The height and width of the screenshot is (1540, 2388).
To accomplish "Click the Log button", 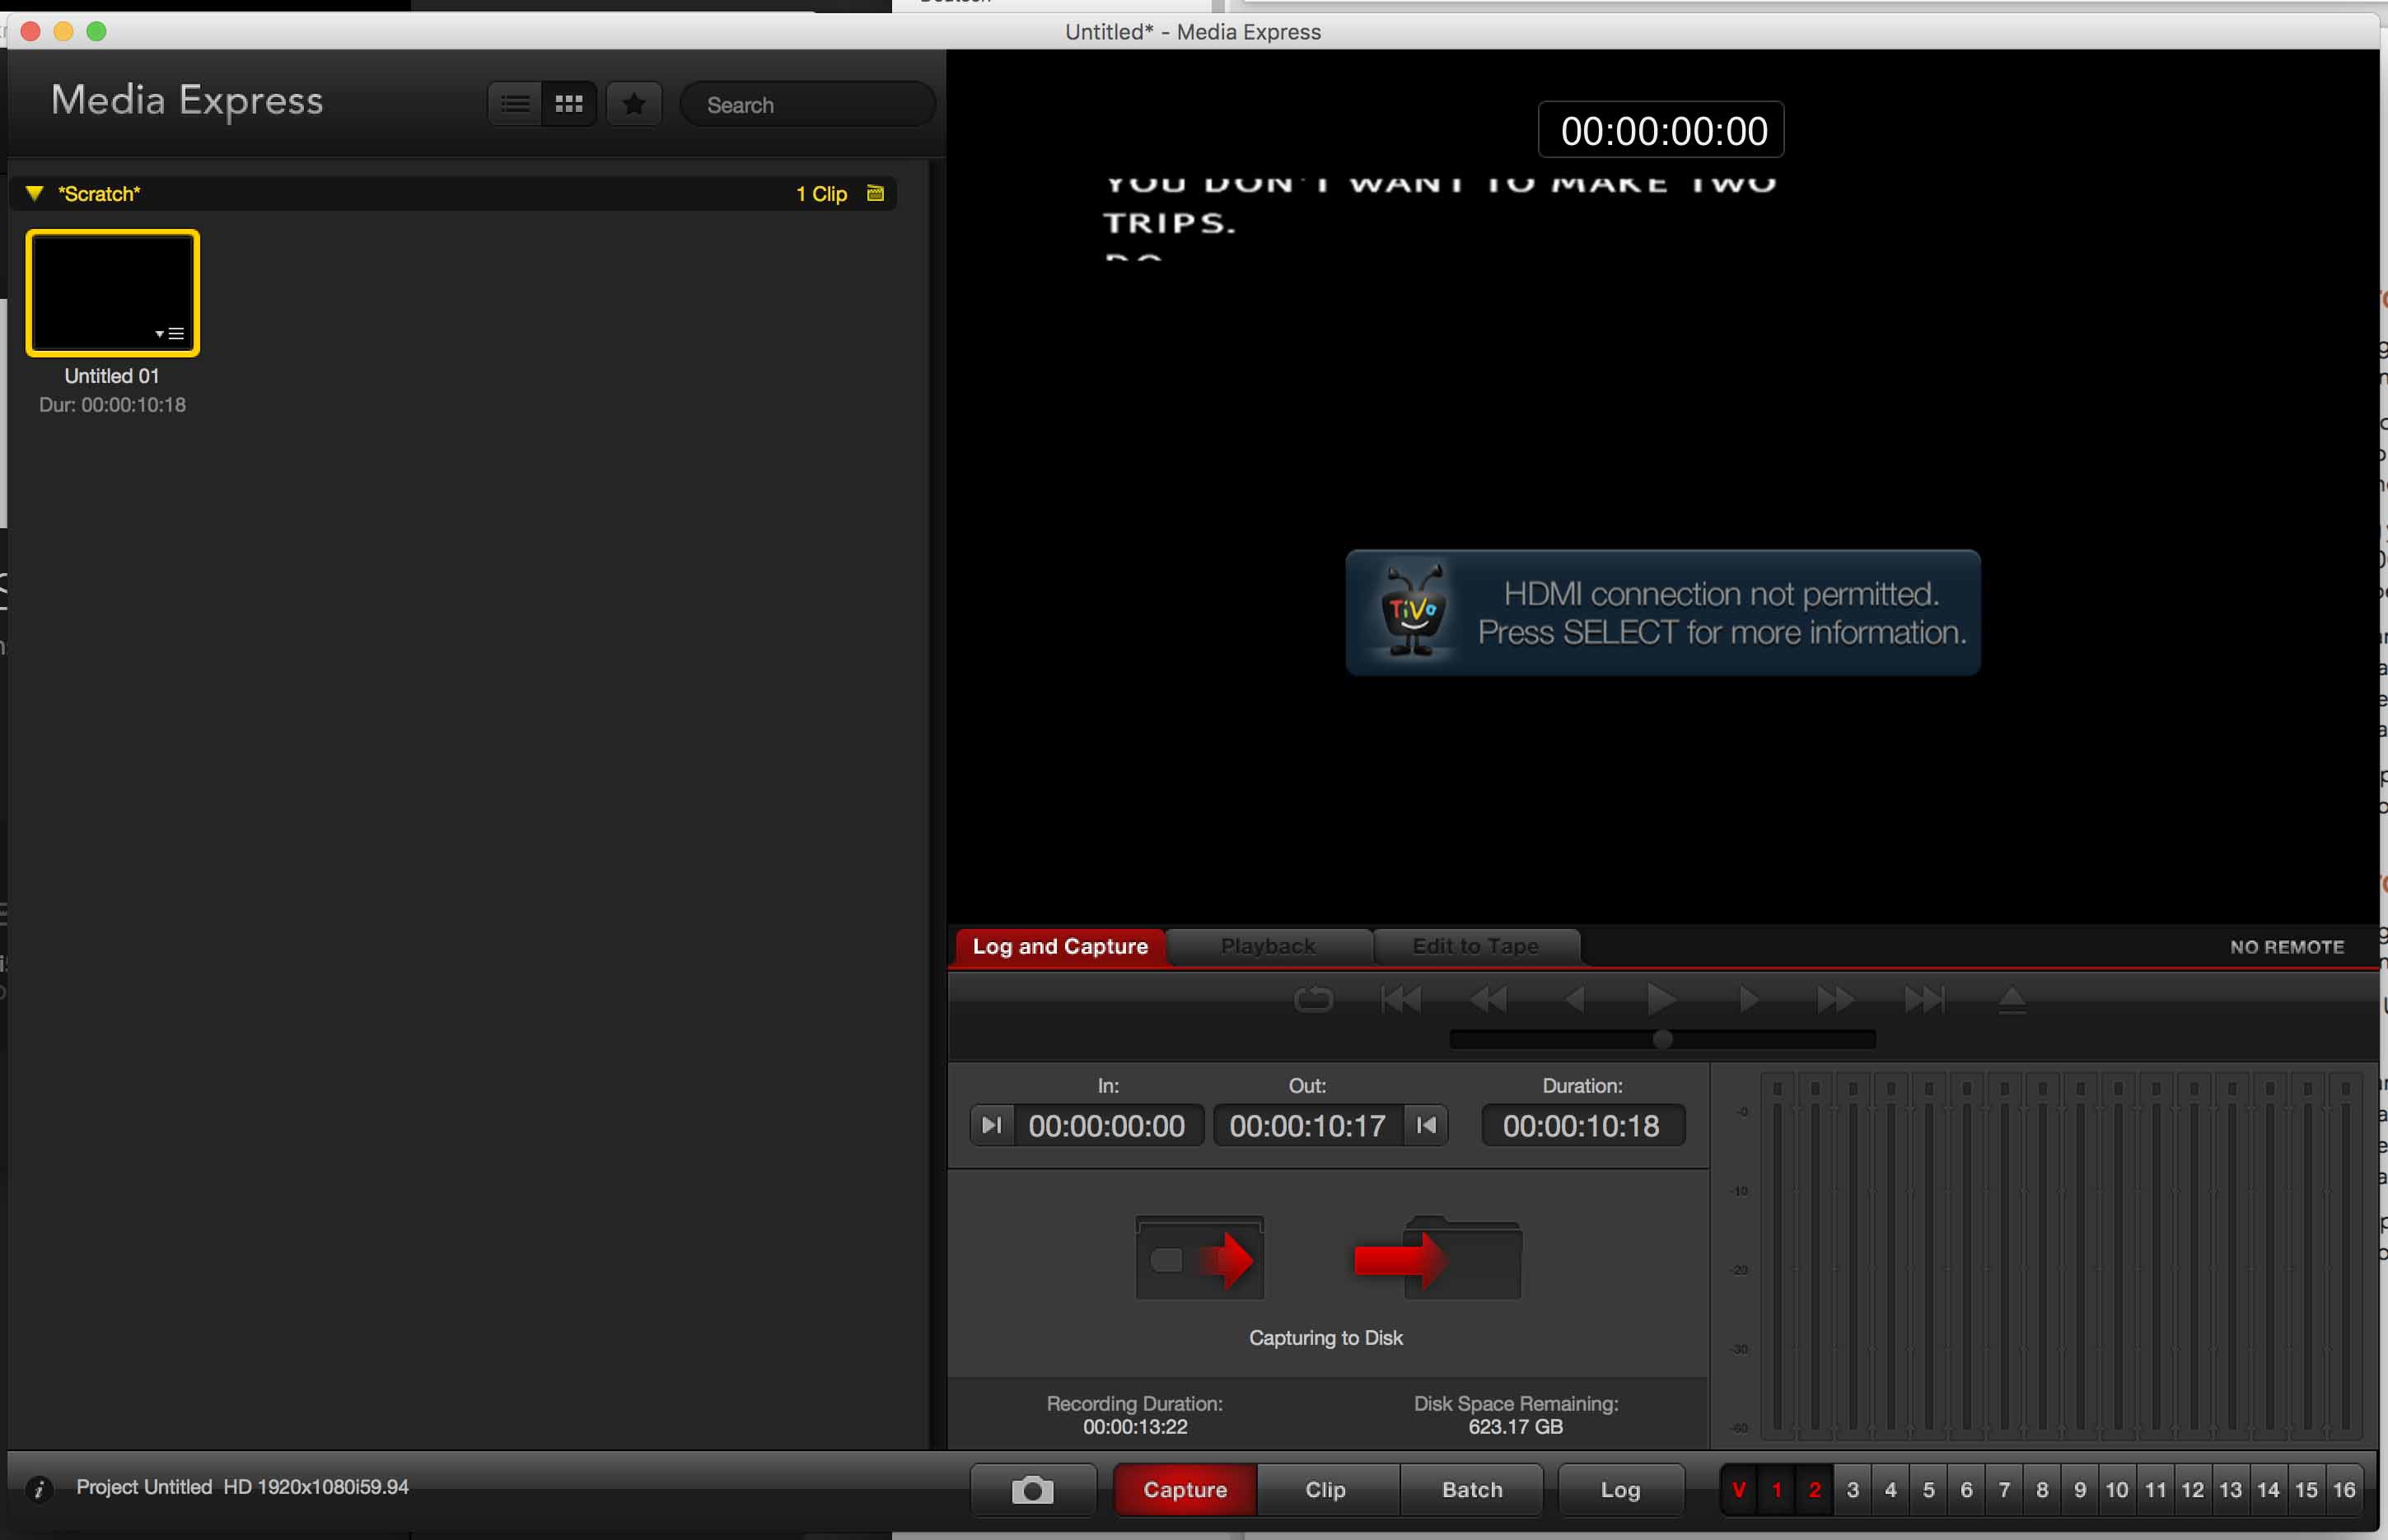I will [1620, 1490].
